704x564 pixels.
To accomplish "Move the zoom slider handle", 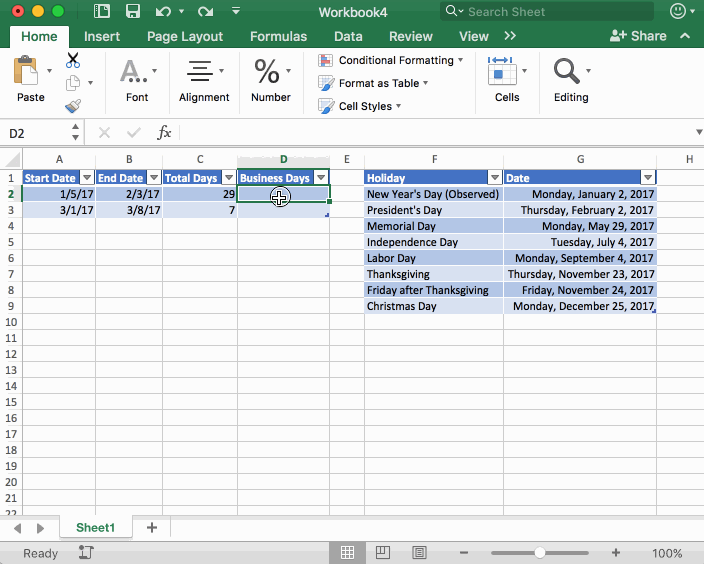I will (540, 553).
